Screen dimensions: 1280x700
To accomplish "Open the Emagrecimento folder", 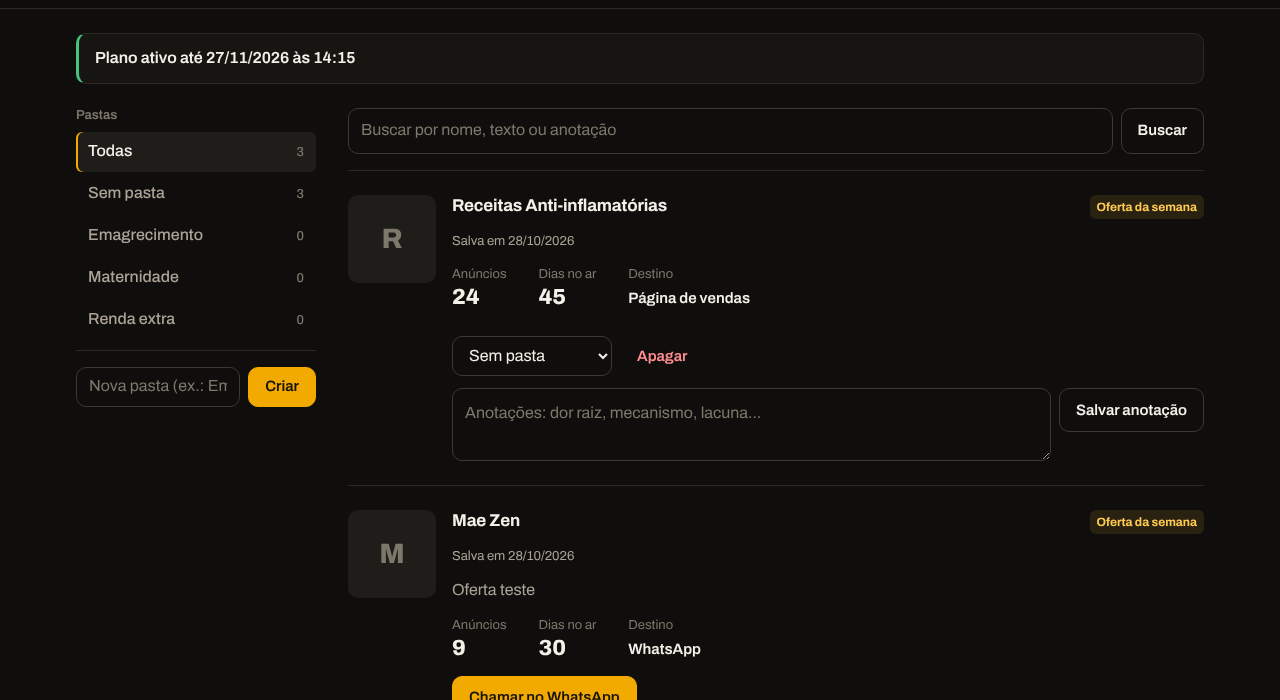I will [196, 235].
